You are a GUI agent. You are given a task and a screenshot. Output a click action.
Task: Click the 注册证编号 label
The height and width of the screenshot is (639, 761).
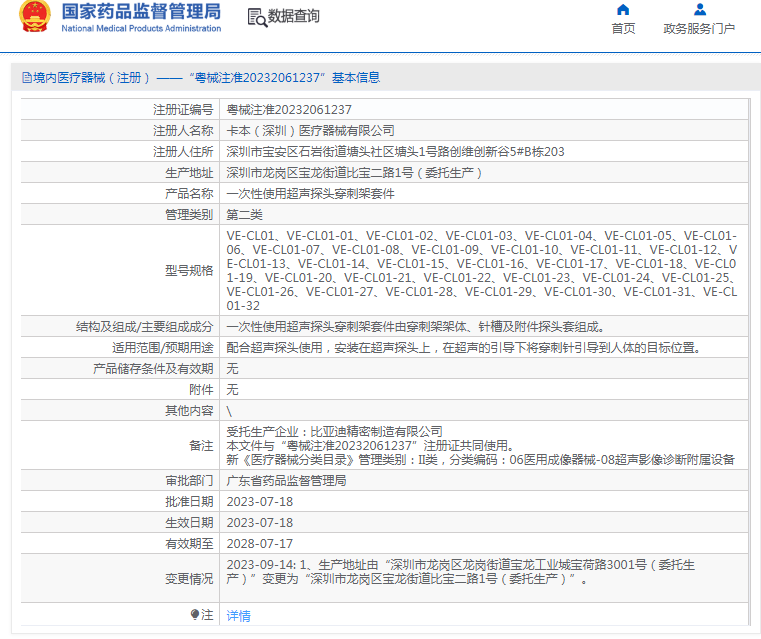coord(183,110)
